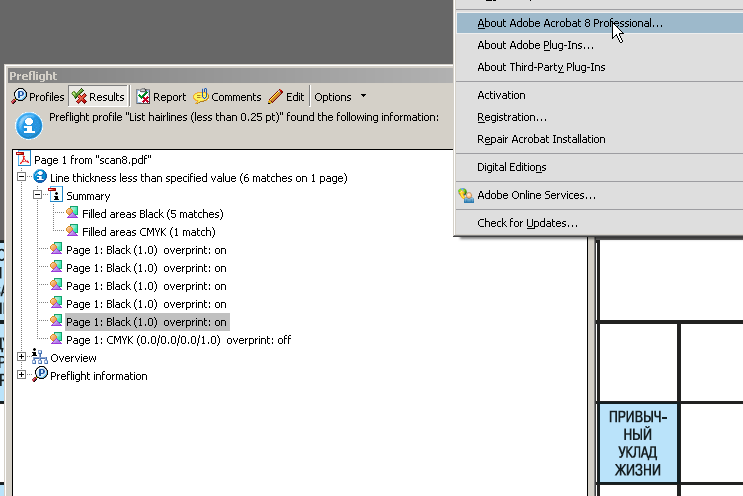Image resolution: width=743 pixels, height=496 pixels.
Task: Choose About Adobe Acrobat 8 Professional…
Action: click(600, 23)
